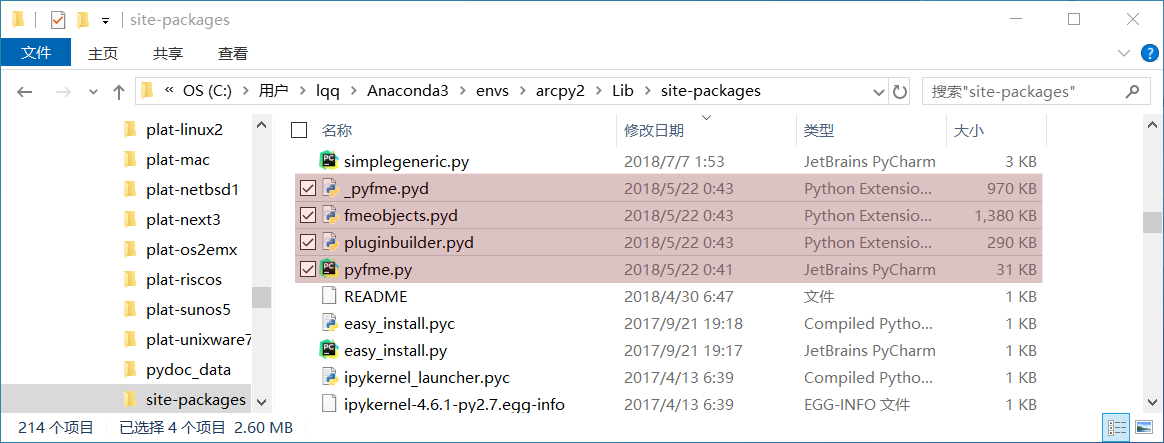Click the details view icon in status bar
The width and height of the screenshot is (1164, 443).
point(1116,427)
